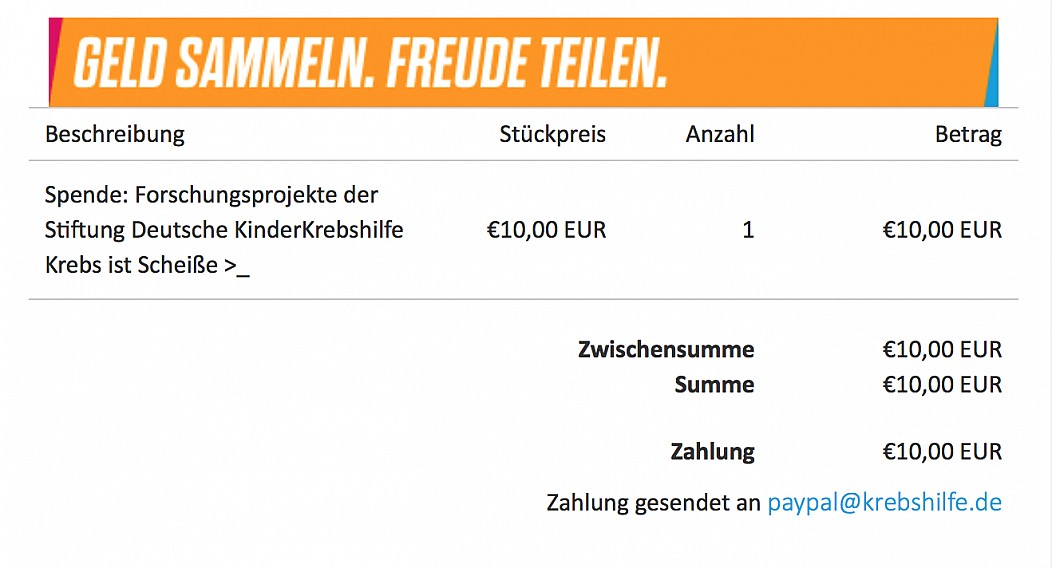This screenshot has width=1052, height=568.
Task: Open the paypal@krebshilfe.de email link
Action: pyautogui.click(x=884, y=502)
